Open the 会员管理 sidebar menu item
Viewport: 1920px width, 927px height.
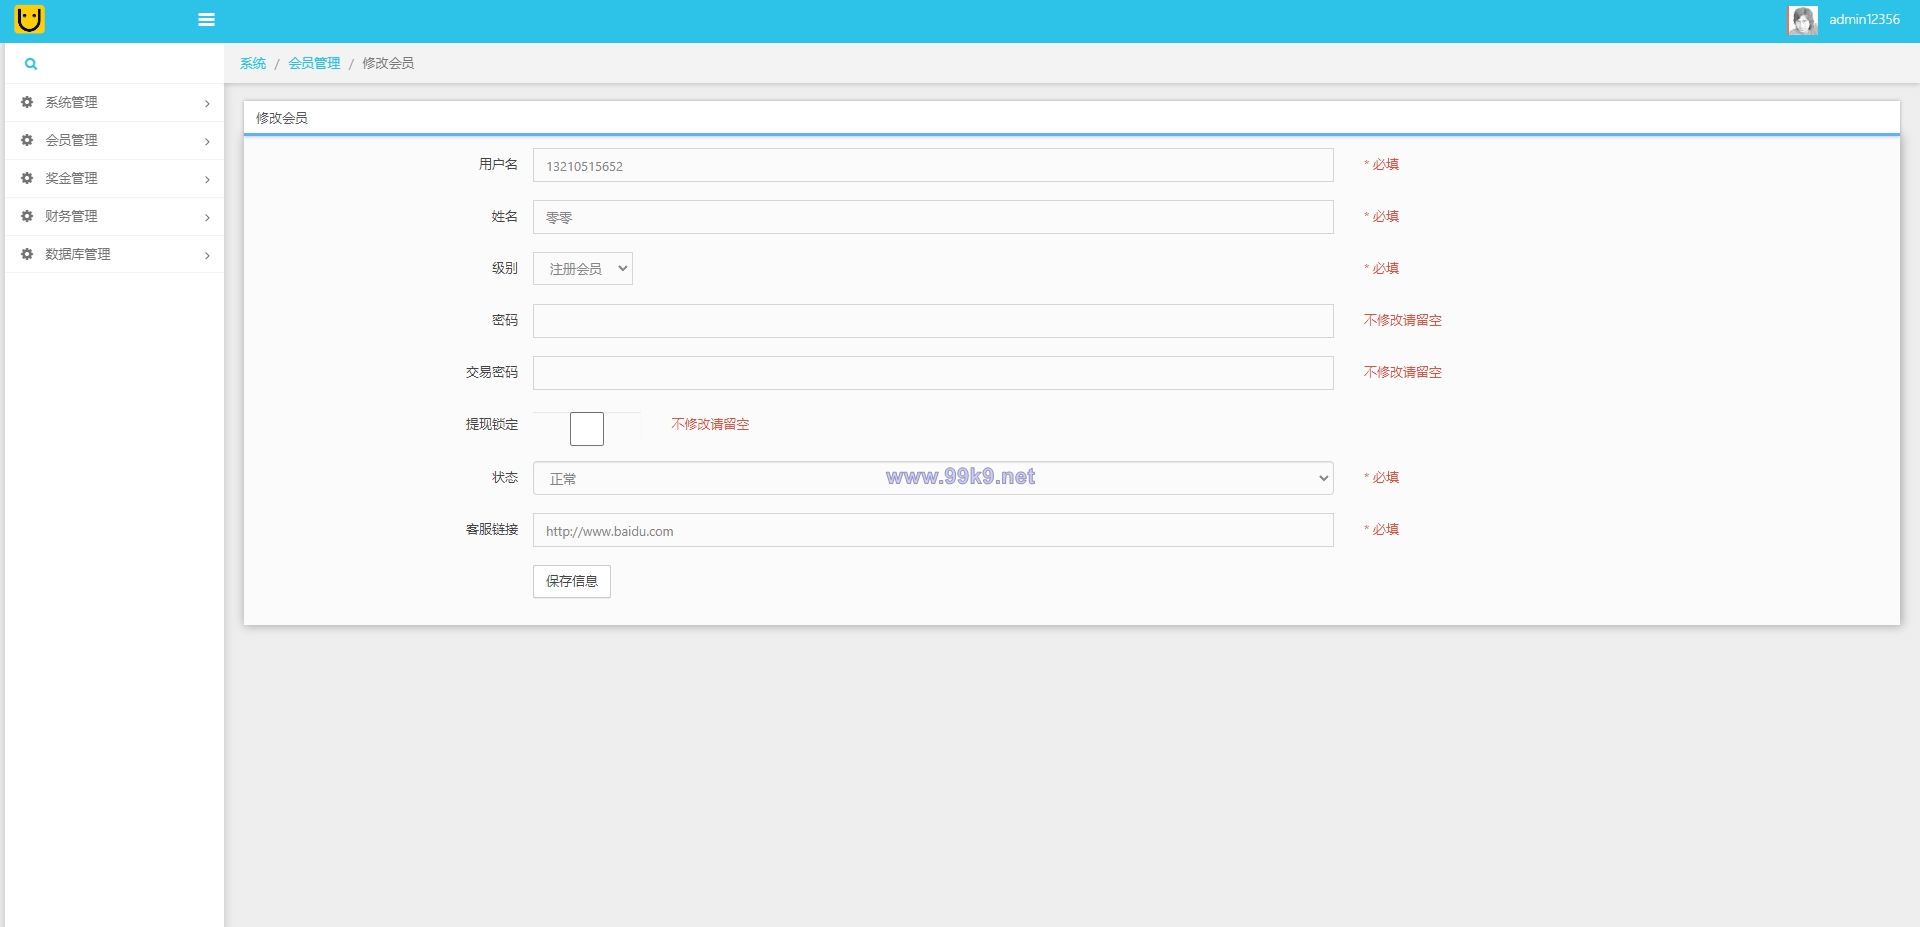coord(114,141)
